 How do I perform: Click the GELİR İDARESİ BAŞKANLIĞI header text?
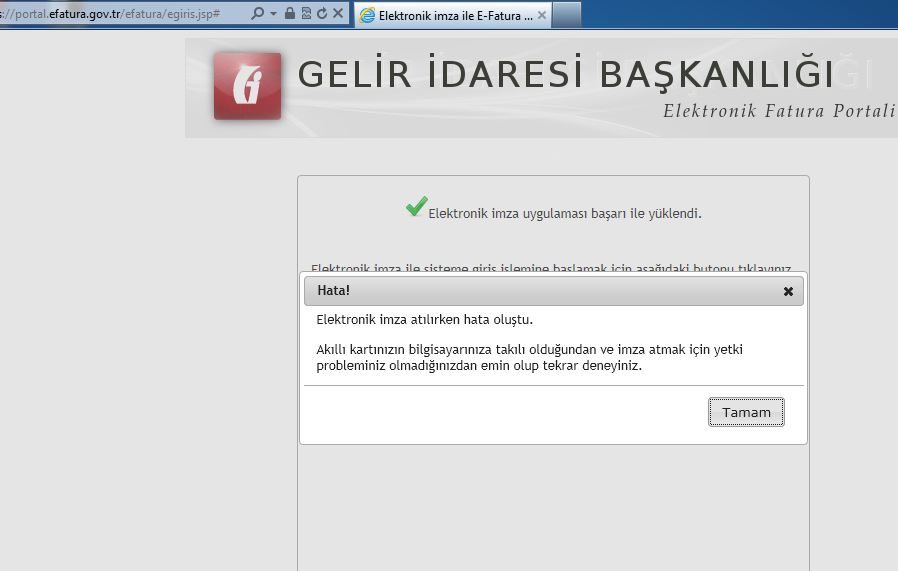pyautogui.click(x=566, y=75)
